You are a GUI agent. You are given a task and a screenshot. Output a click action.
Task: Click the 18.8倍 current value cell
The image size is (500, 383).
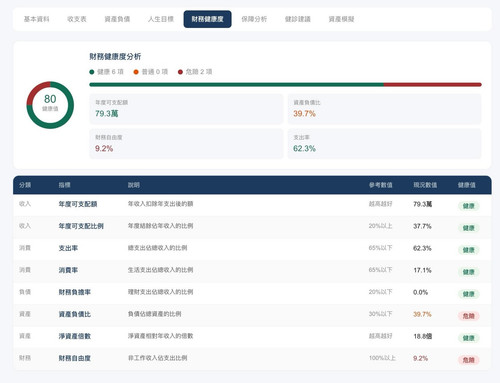pyautogui.click(x=423, y=336)
